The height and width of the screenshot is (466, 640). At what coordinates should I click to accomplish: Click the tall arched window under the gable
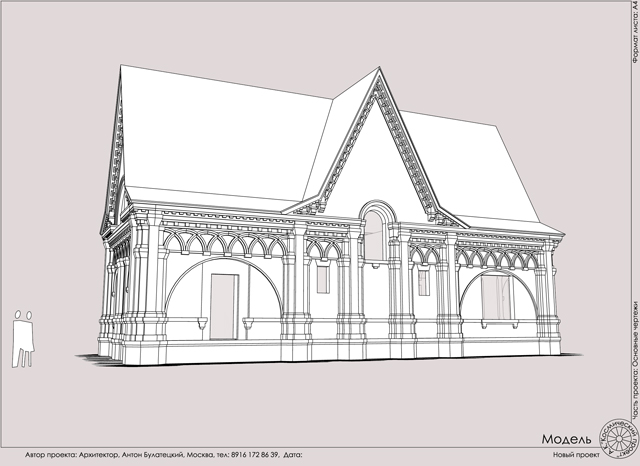tap(374, 236)
